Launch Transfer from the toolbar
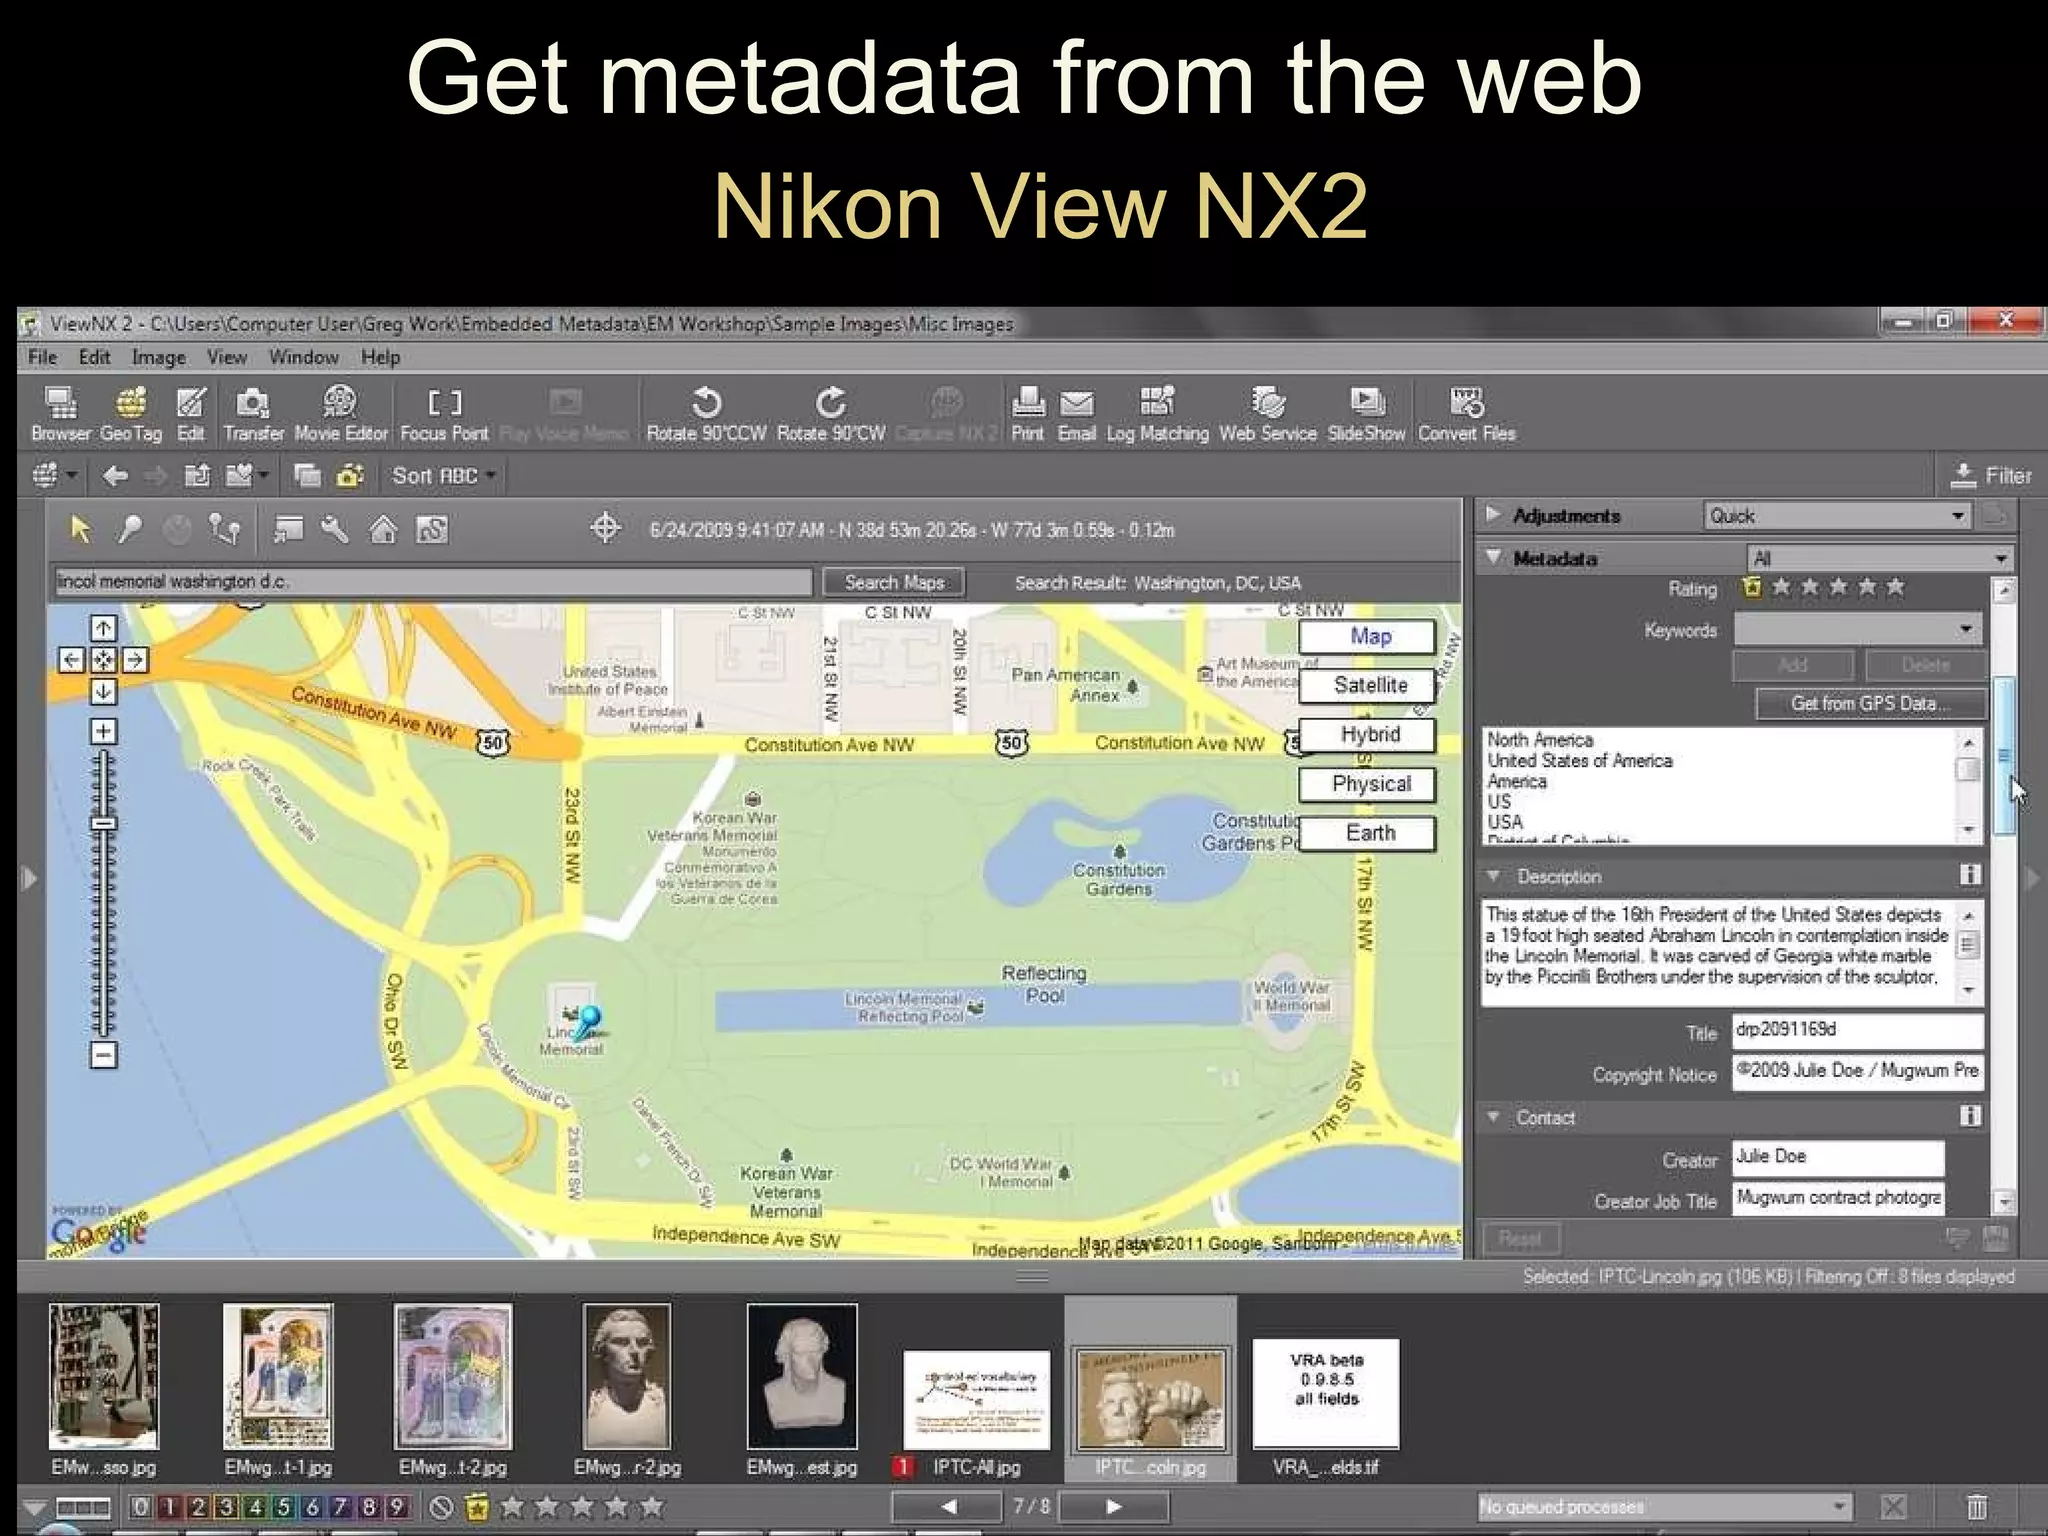 253,414
